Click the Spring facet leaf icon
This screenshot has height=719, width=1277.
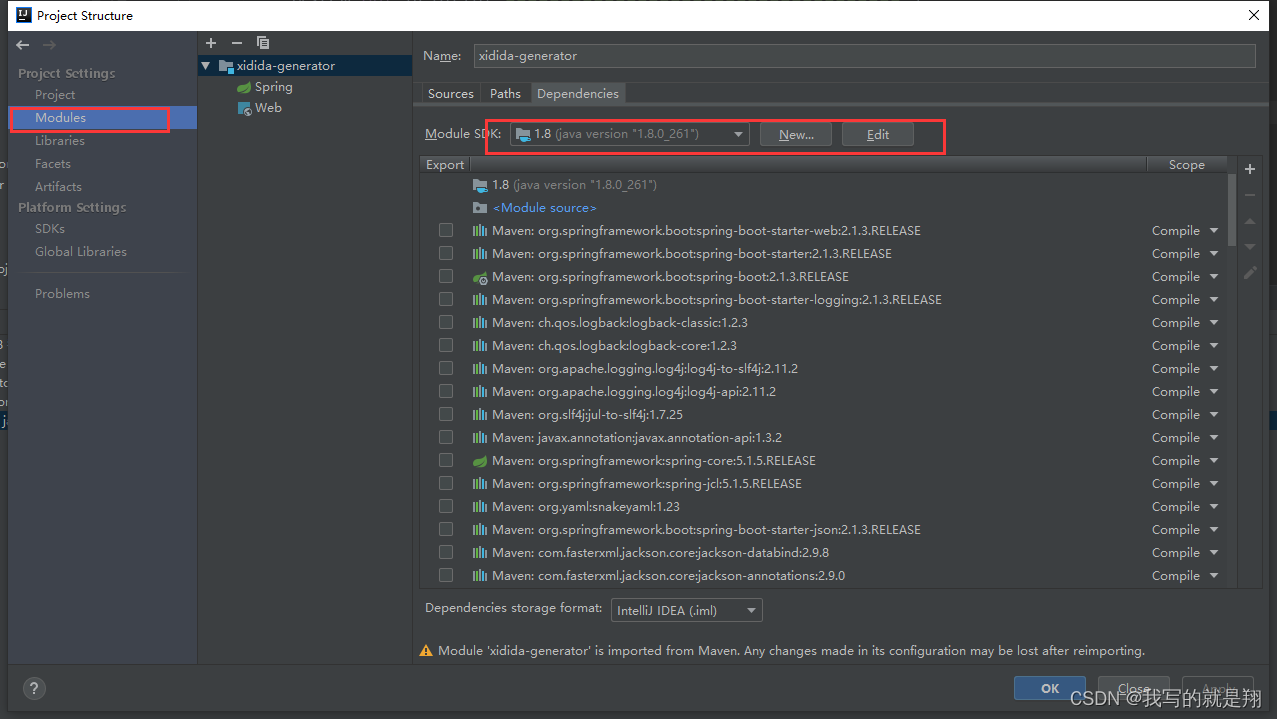(x=244, y=88)
